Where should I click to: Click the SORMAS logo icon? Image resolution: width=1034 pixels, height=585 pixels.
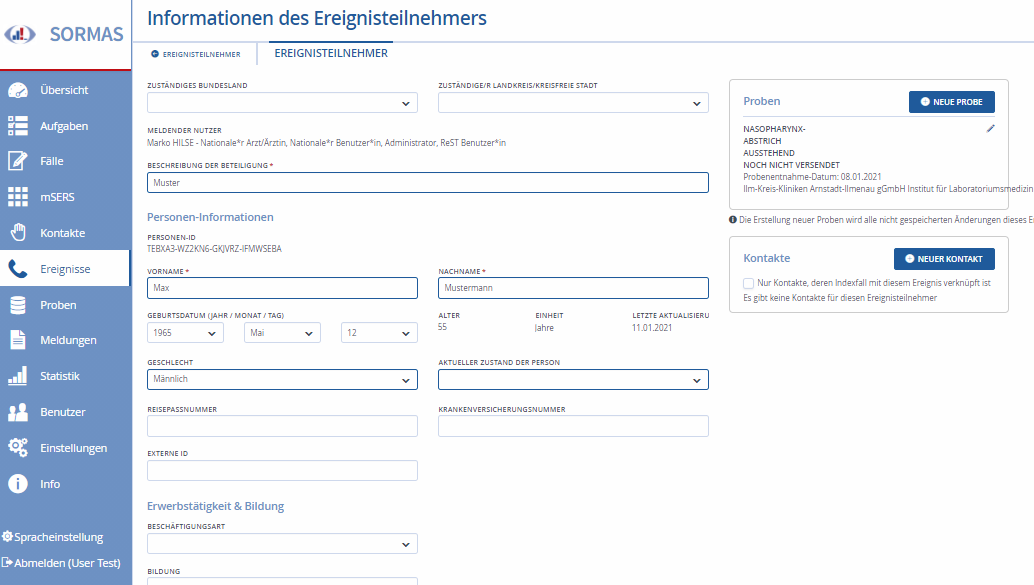tap(20, 34)
